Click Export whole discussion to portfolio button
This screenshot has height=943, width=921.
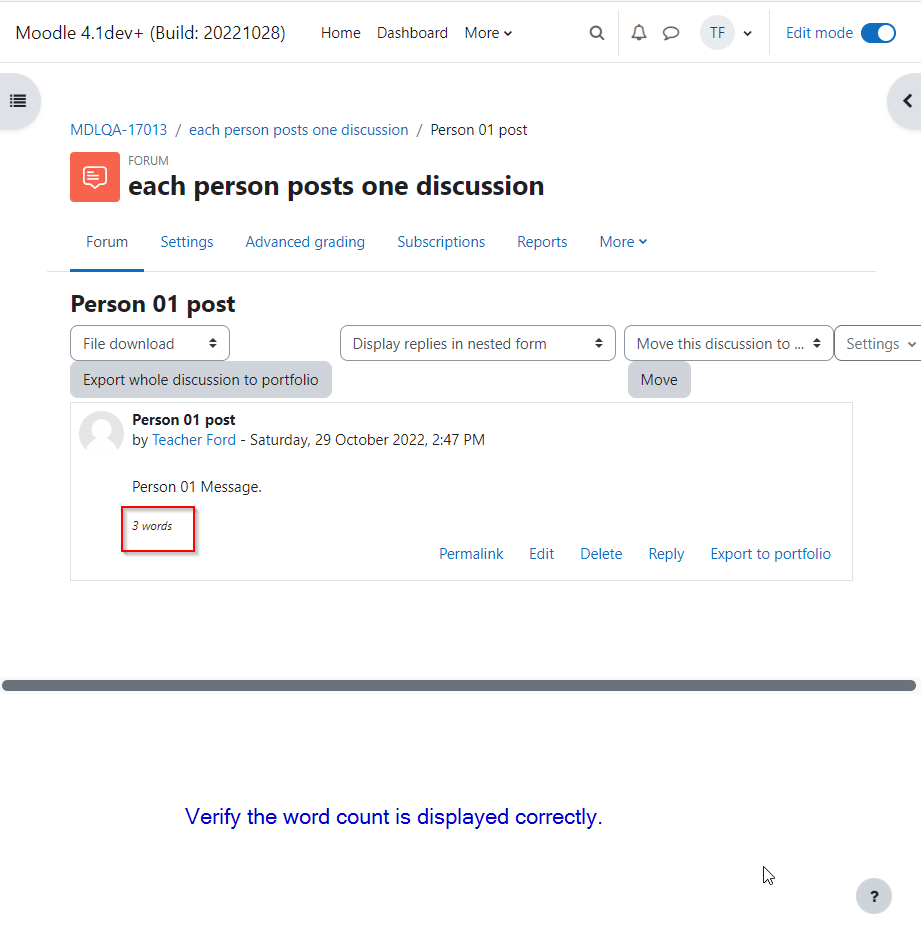(201, 379)
